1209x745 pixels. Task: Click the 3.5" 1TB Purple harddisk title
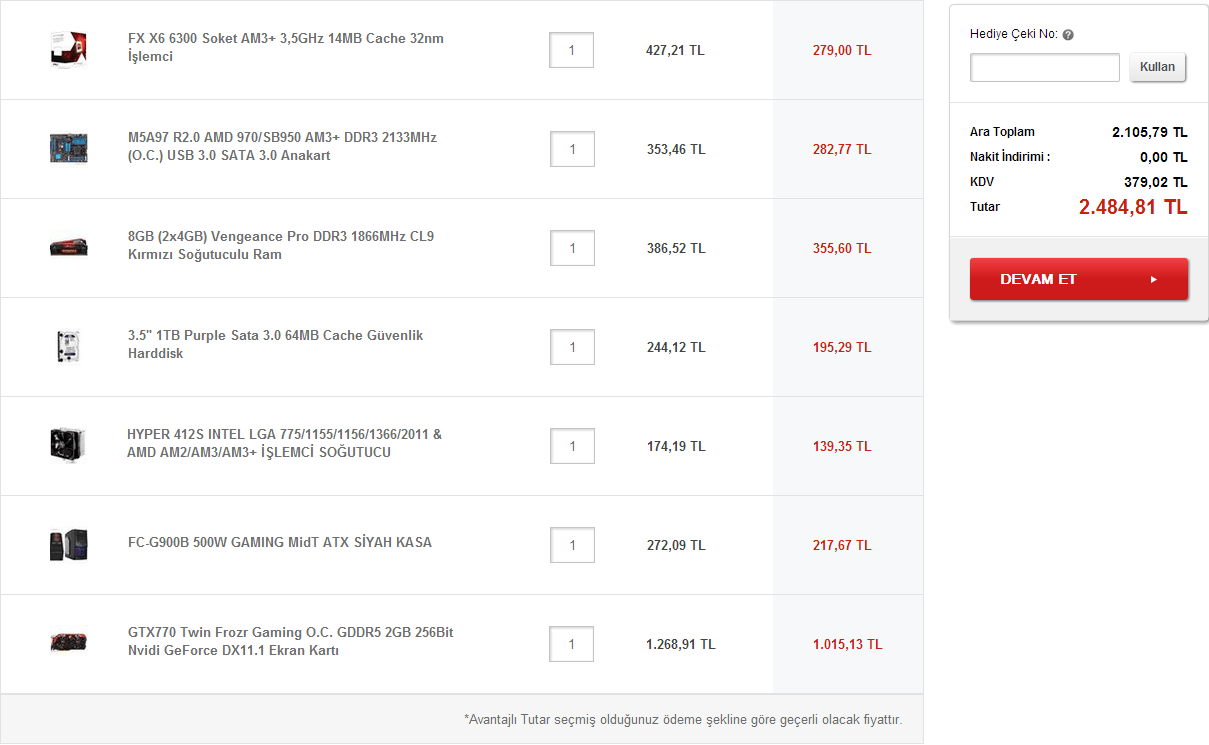[x=275, y=344]
